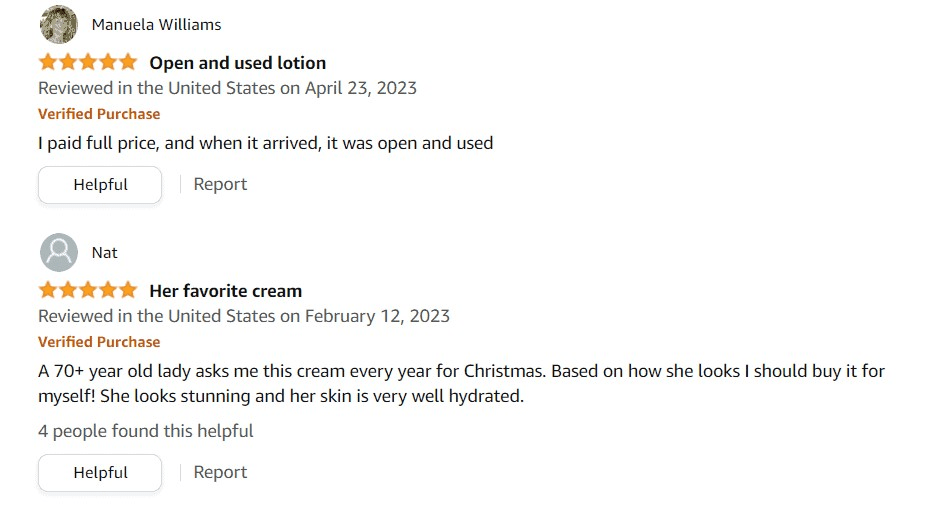Click Verified Purchase on Nat's review
The image size is (925, 511).
pos(99,342)
